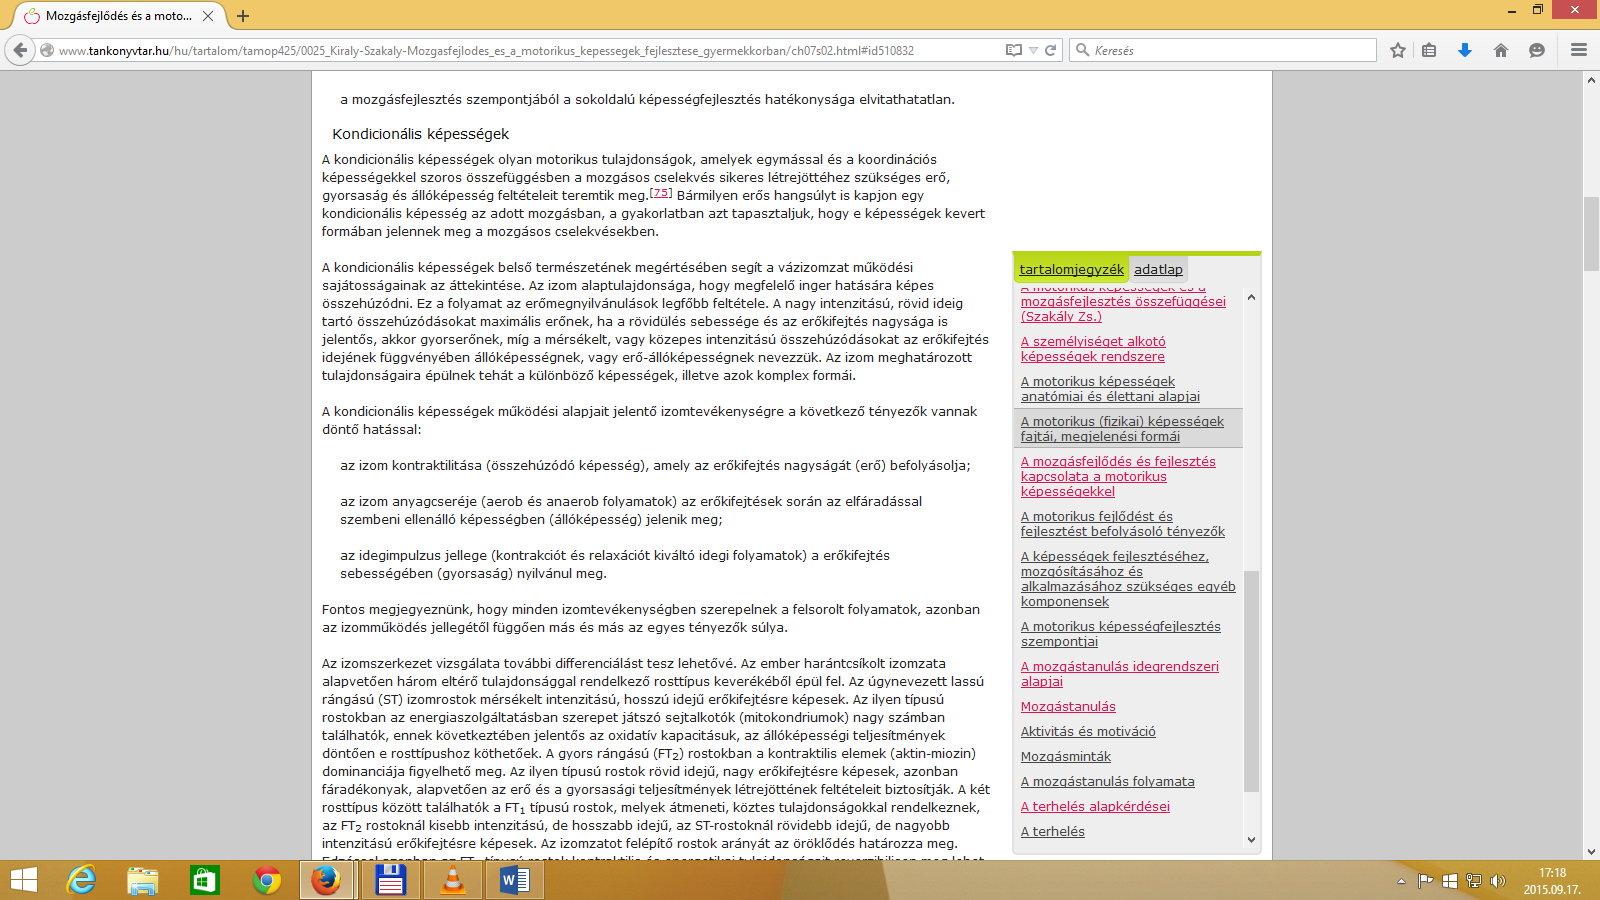Open 'A motorikus képességfejlesztés szempontjai' link
The width and height of the screenshot is (1600, 900).
point(1120,634)
